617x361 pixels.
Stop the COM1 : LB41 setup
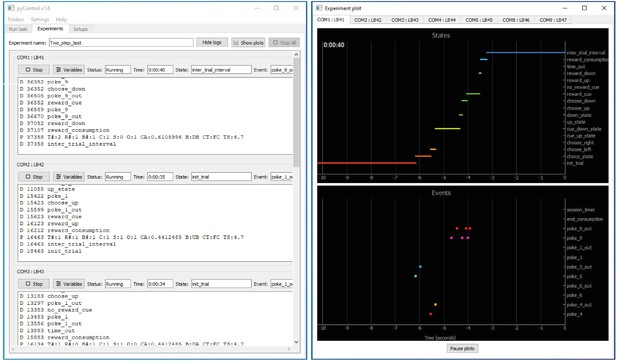(34, 70)
